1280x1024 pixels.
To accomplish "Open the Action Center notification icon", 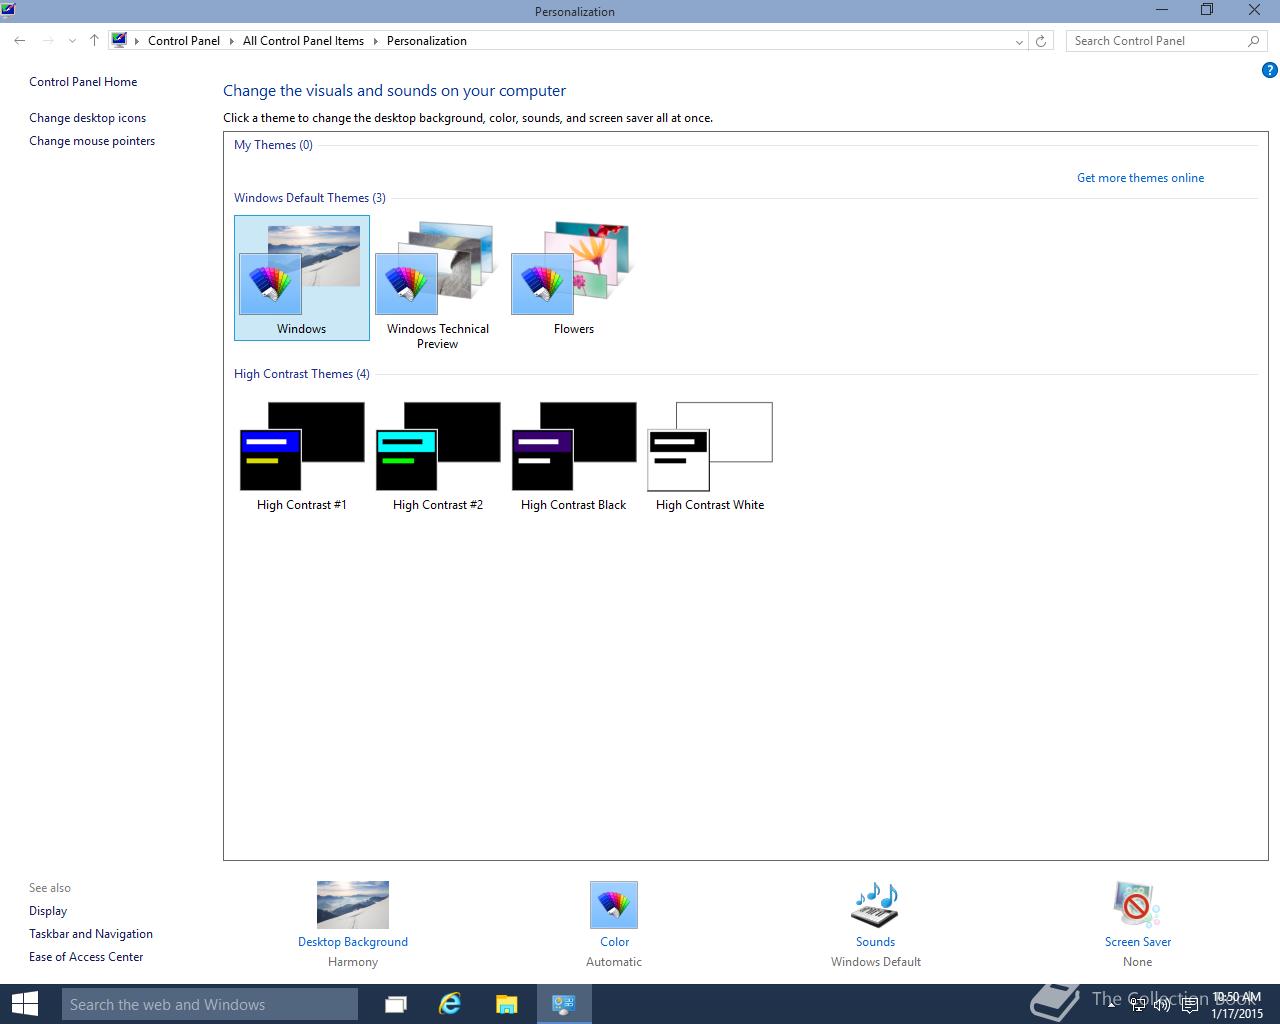I will click(1189, 1005).
